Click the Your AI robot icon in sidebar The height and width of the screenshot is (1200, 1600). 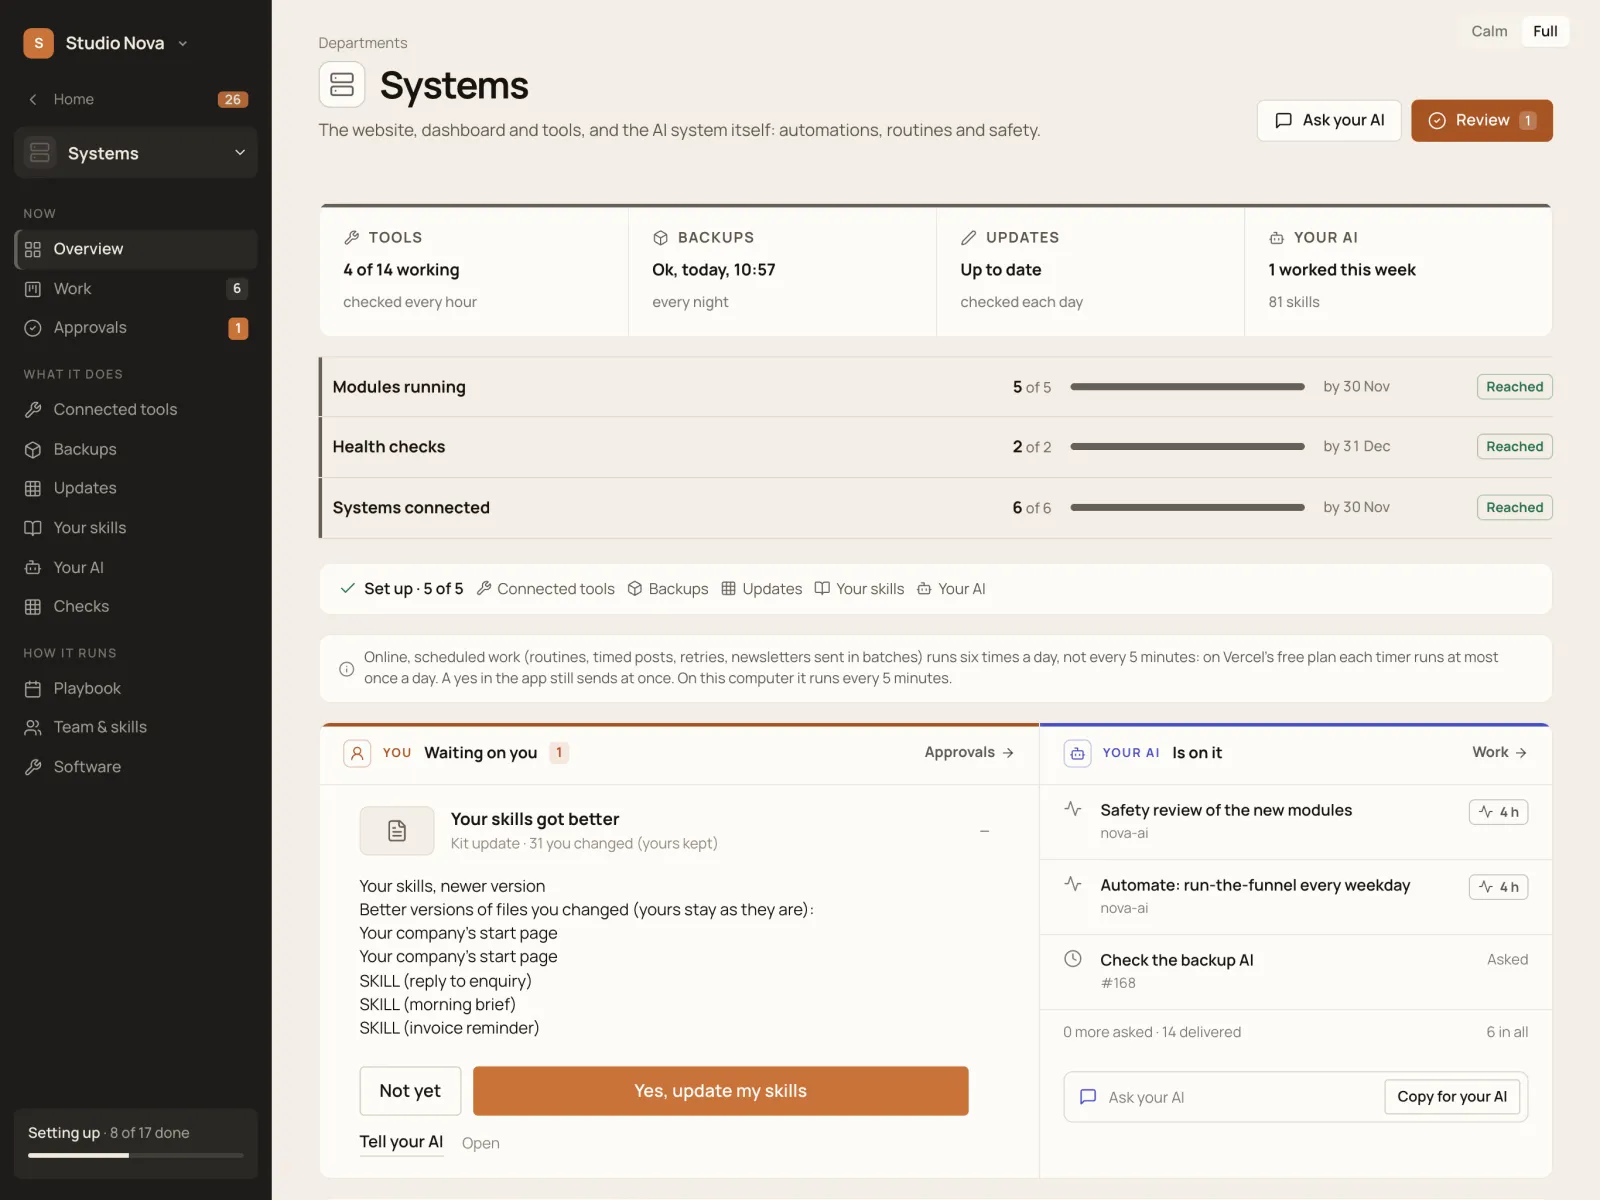[33, 568]
